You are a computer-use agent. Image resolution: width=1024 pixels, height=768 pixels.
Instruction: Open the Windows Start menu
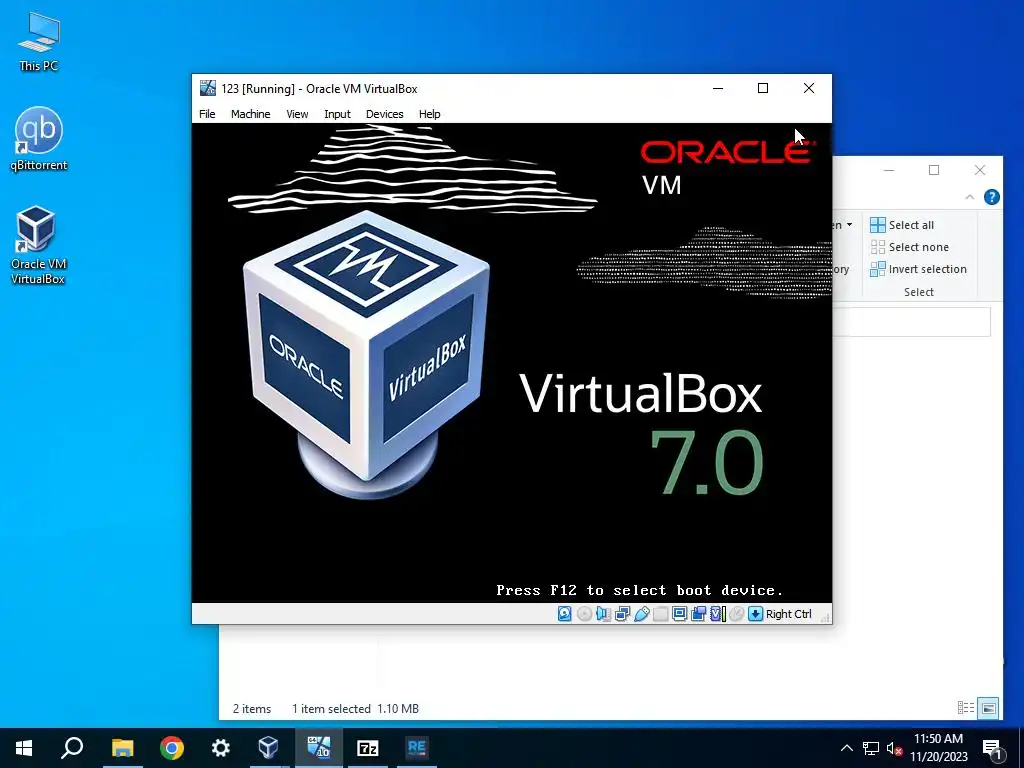click(24, 748)
